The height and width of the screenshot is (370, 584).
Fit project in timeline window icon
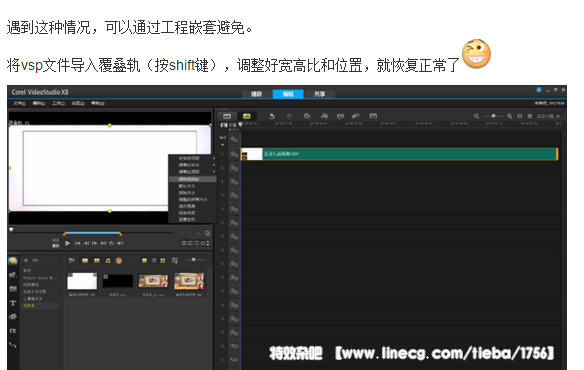[520, 116]
